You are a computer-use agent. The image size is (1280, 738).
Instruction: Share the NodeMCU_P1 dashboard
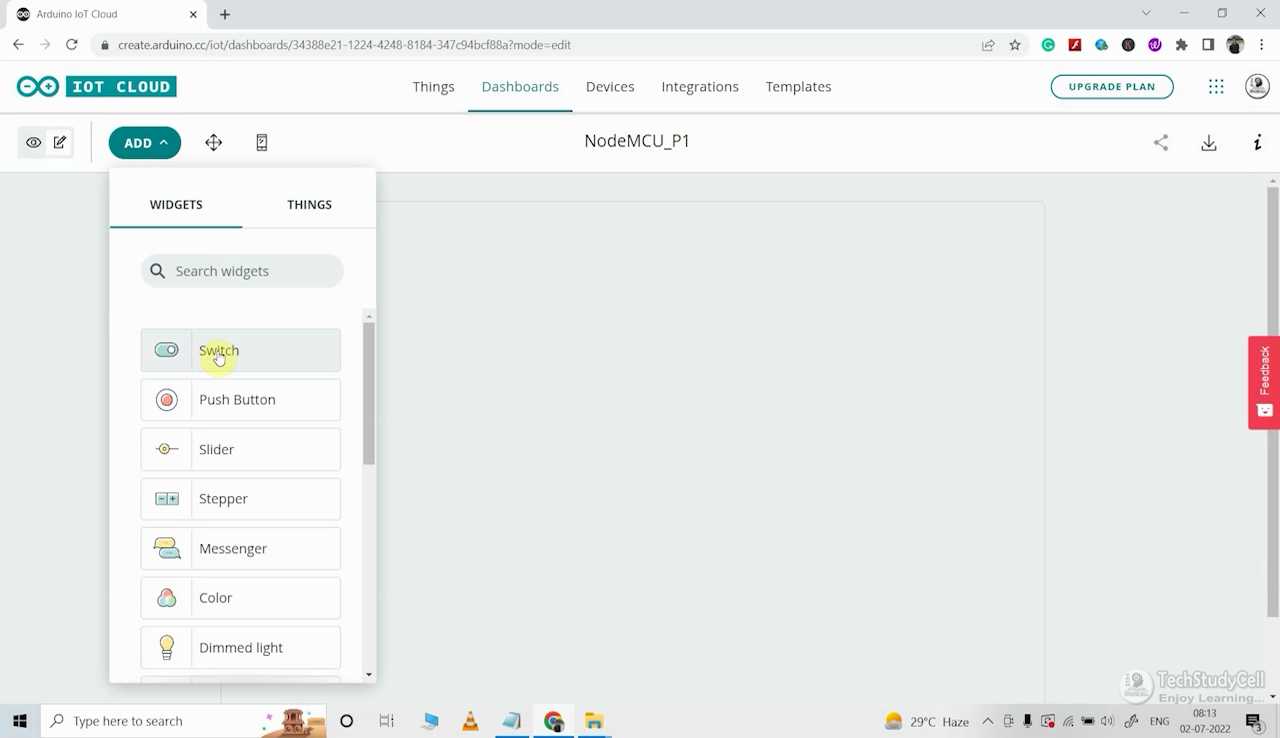tap(1161, 142)
